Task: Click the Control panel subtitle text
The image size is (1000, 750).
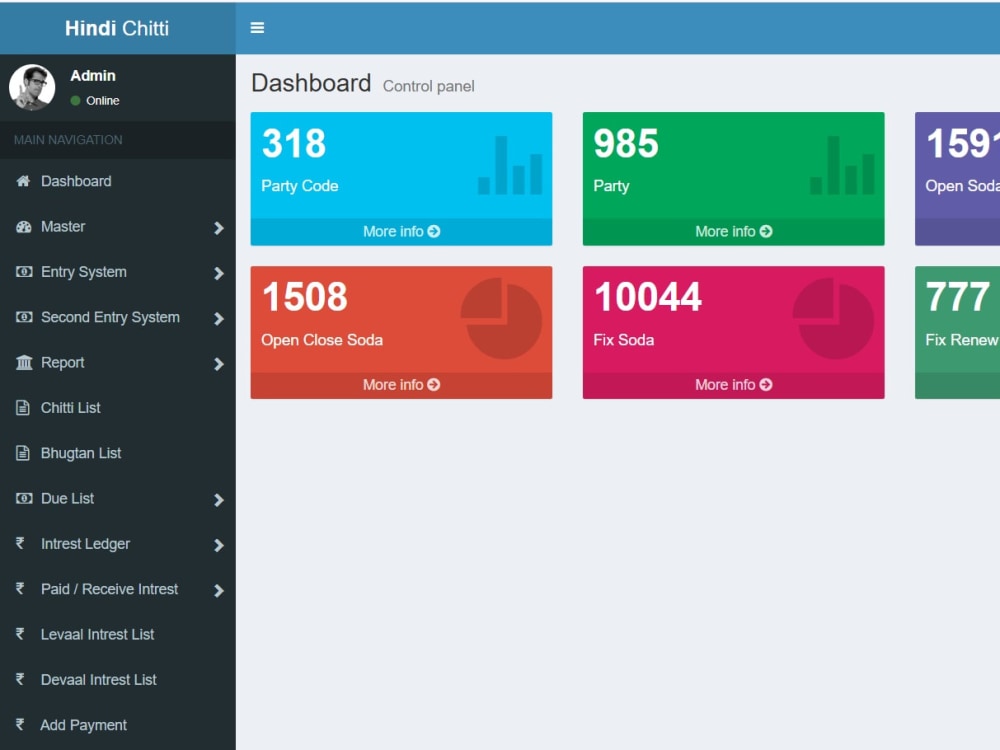Action: pos(429,86)
